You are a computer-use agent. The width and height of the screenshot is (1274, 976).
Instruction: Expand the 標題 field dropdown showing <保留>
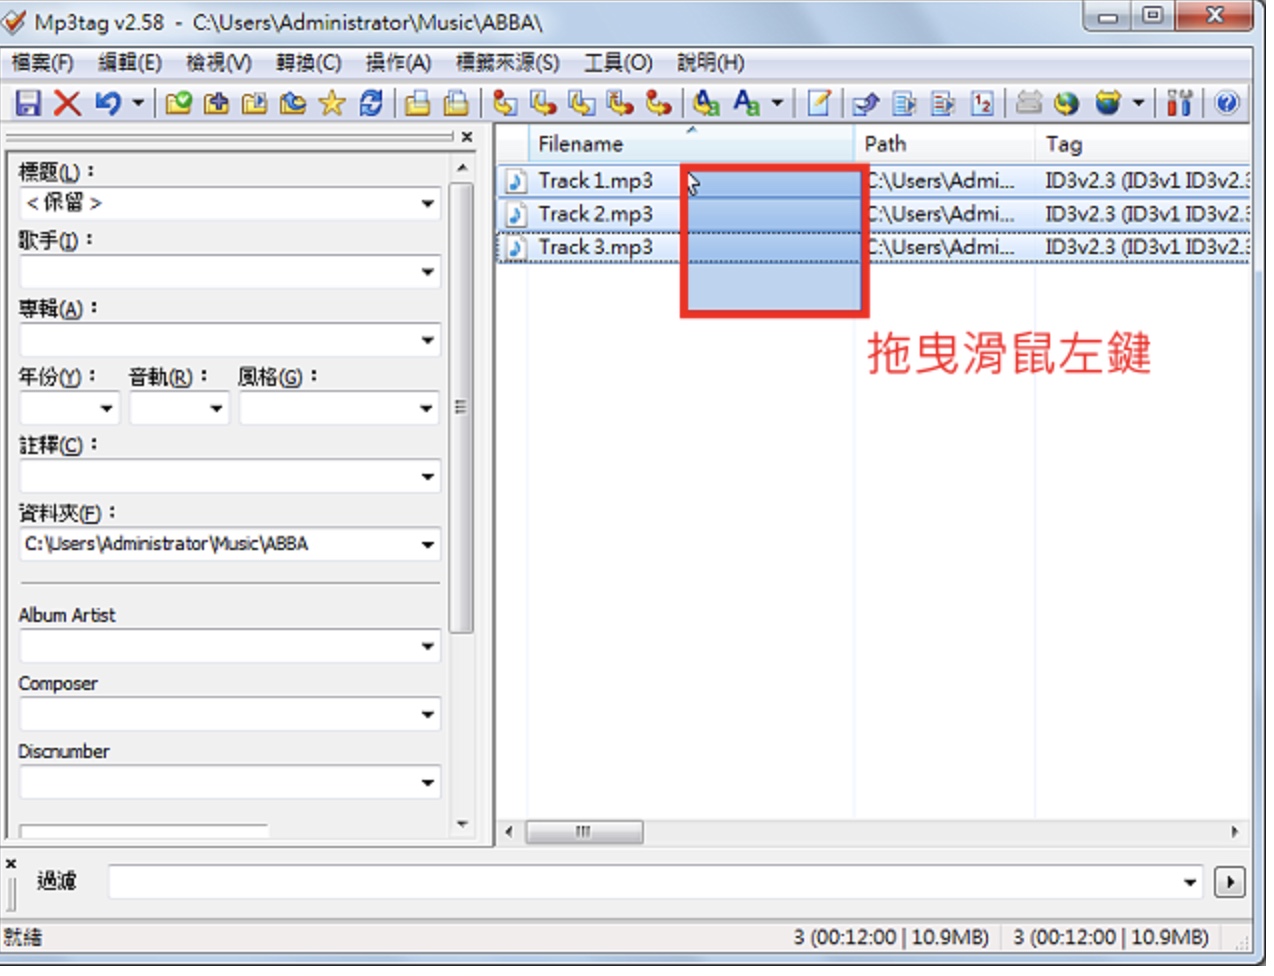[x=428, y=204]
